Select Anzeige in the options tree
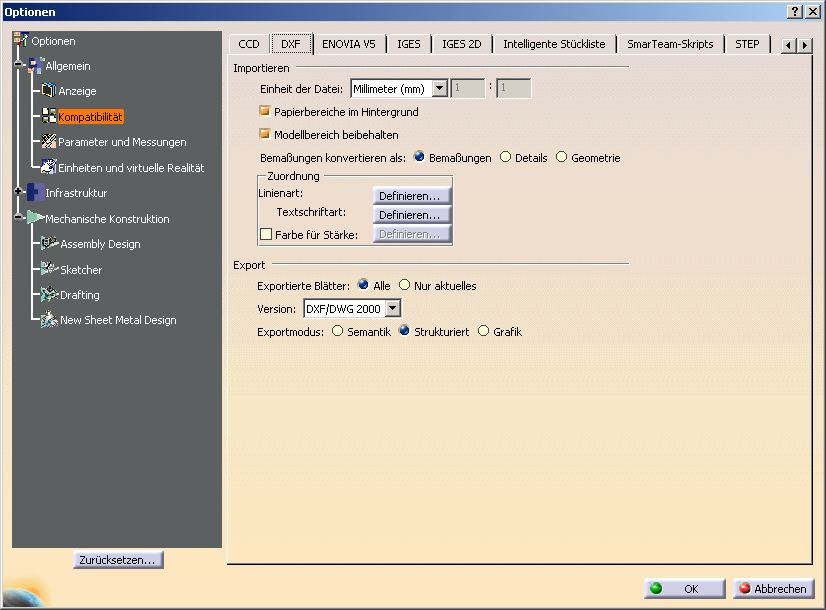The height and width of the screenshot is (610, 826). pyautogui.click(x=77, y=91)
